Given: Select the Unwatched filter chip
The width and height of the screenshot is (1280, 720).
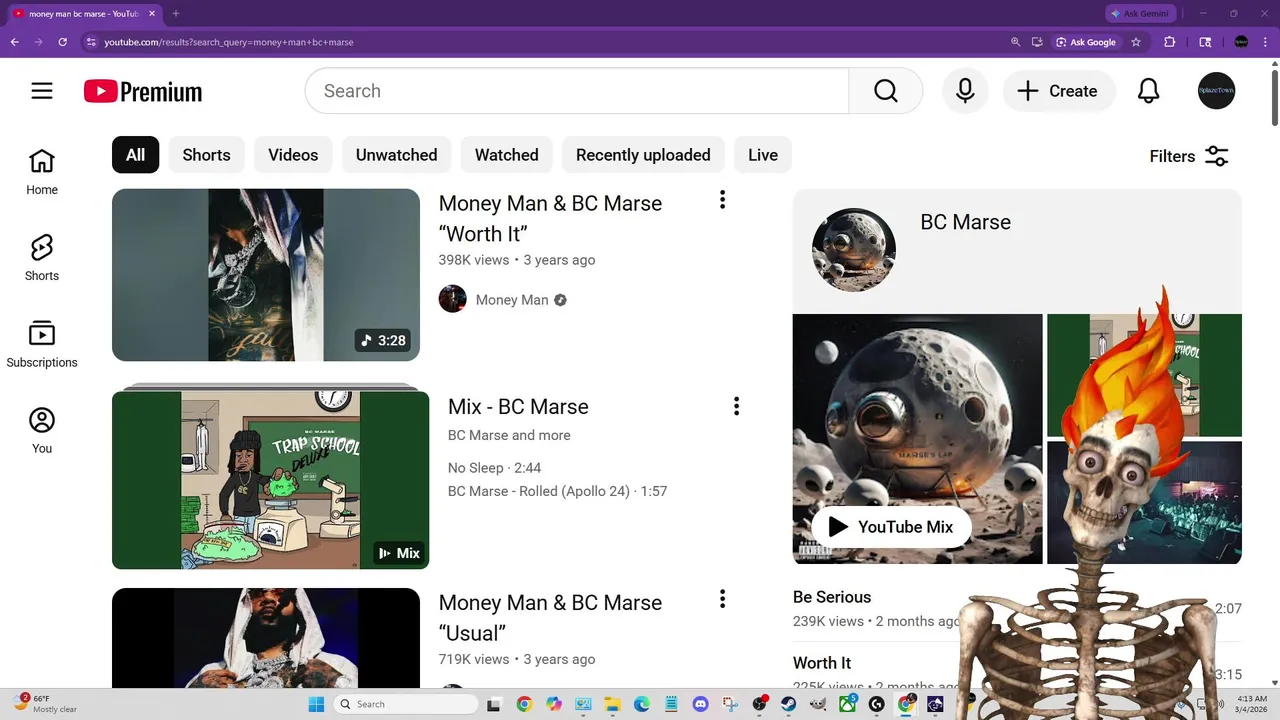Looking at the screenshot, I should (x=396, y=155).
